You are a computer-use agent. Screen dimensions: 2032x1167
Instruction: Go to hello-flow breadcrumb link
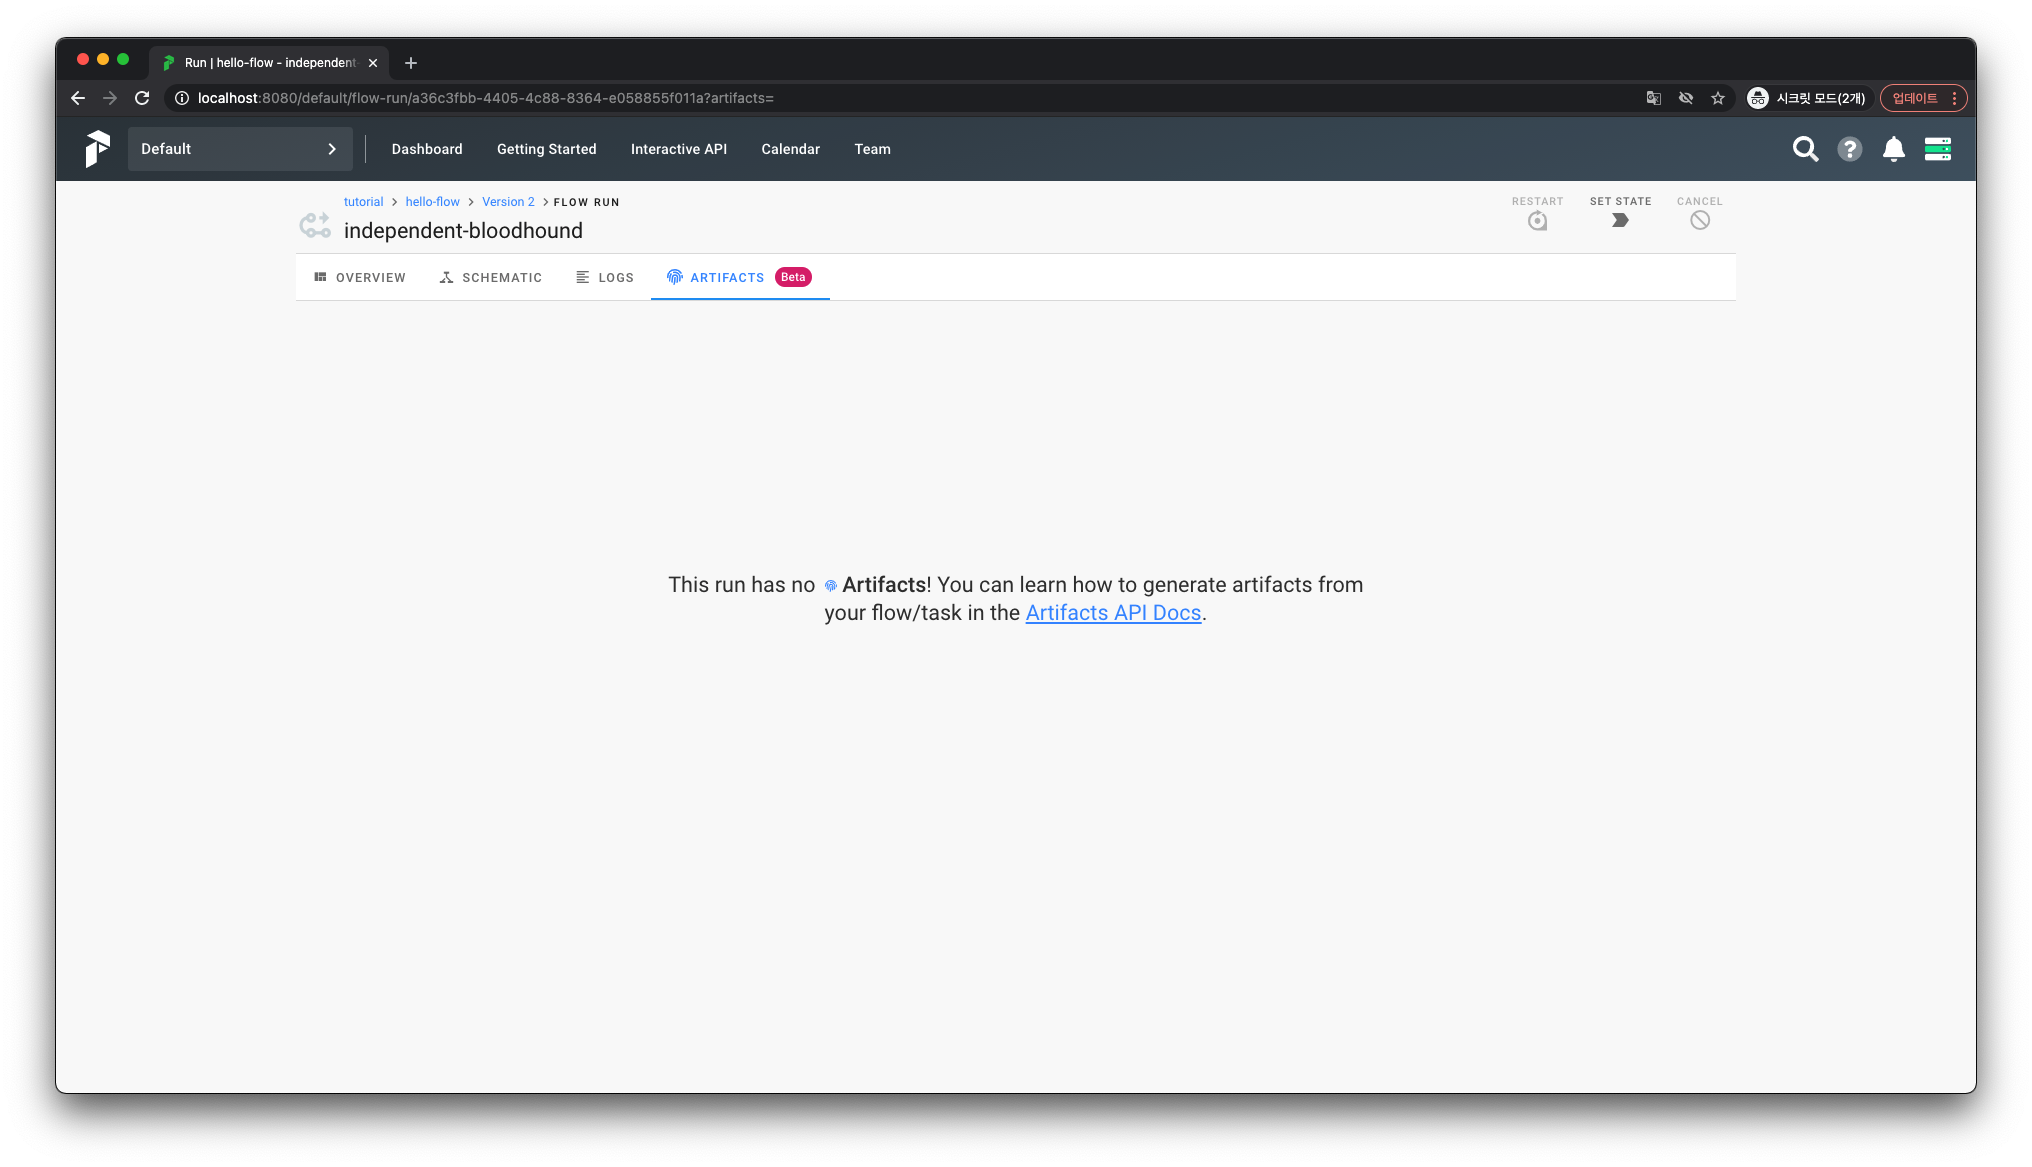click(432, 202)
